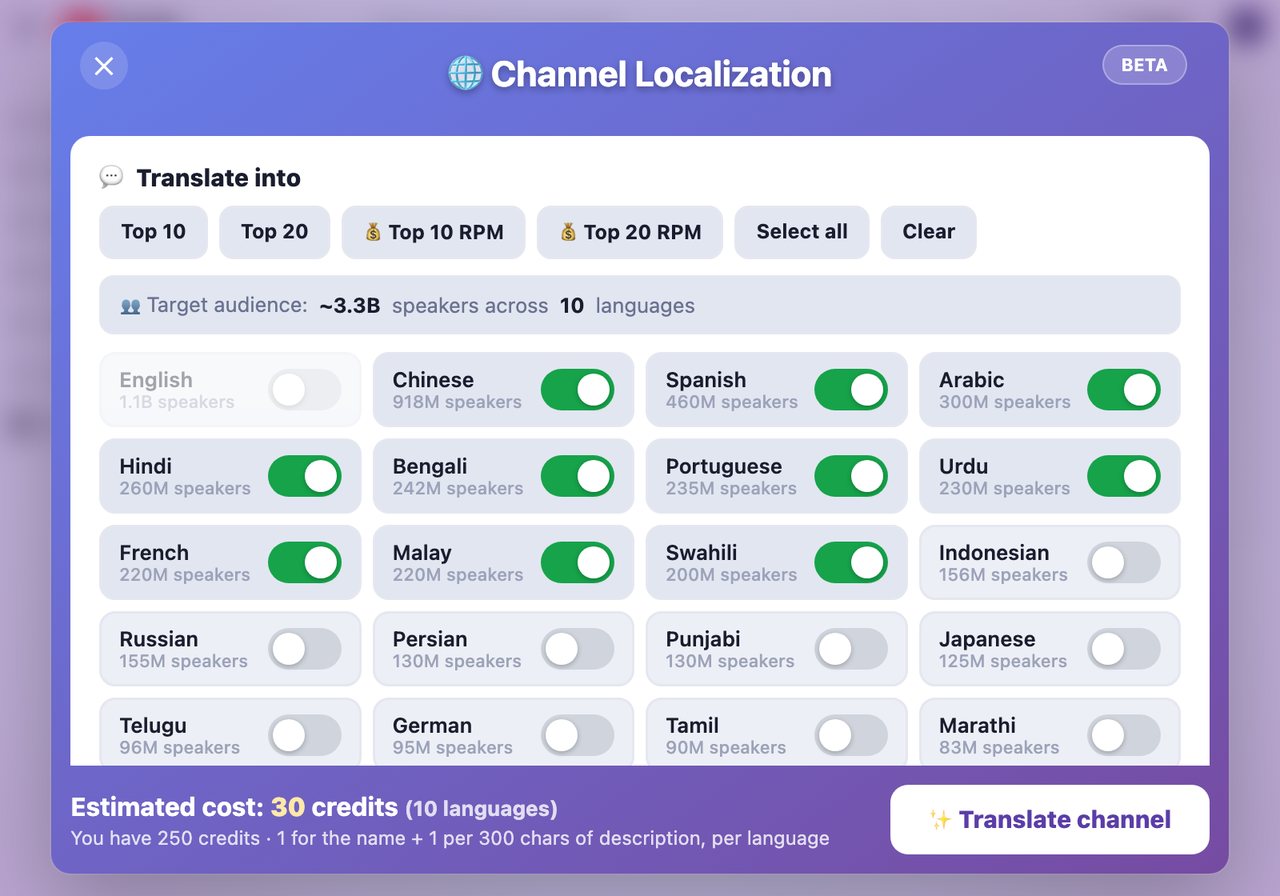Click the globe icon in title
This screenshot has width=1280, height=896.
(x=465, y=74)
